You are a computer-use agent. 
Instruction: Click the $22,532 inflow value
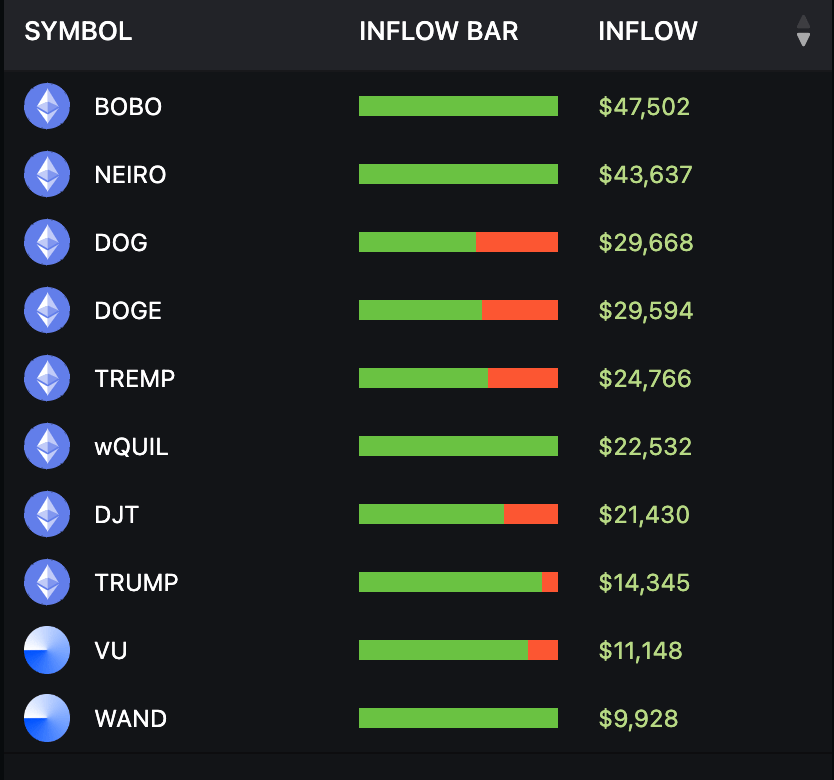[645, 446]
